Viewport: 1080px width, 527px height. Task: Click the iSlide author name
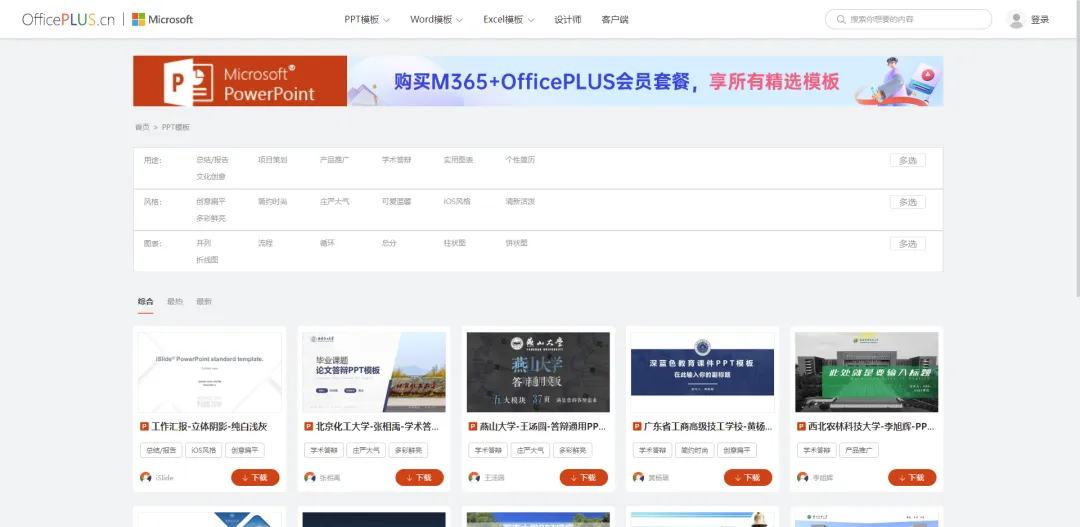coord(165,477)
